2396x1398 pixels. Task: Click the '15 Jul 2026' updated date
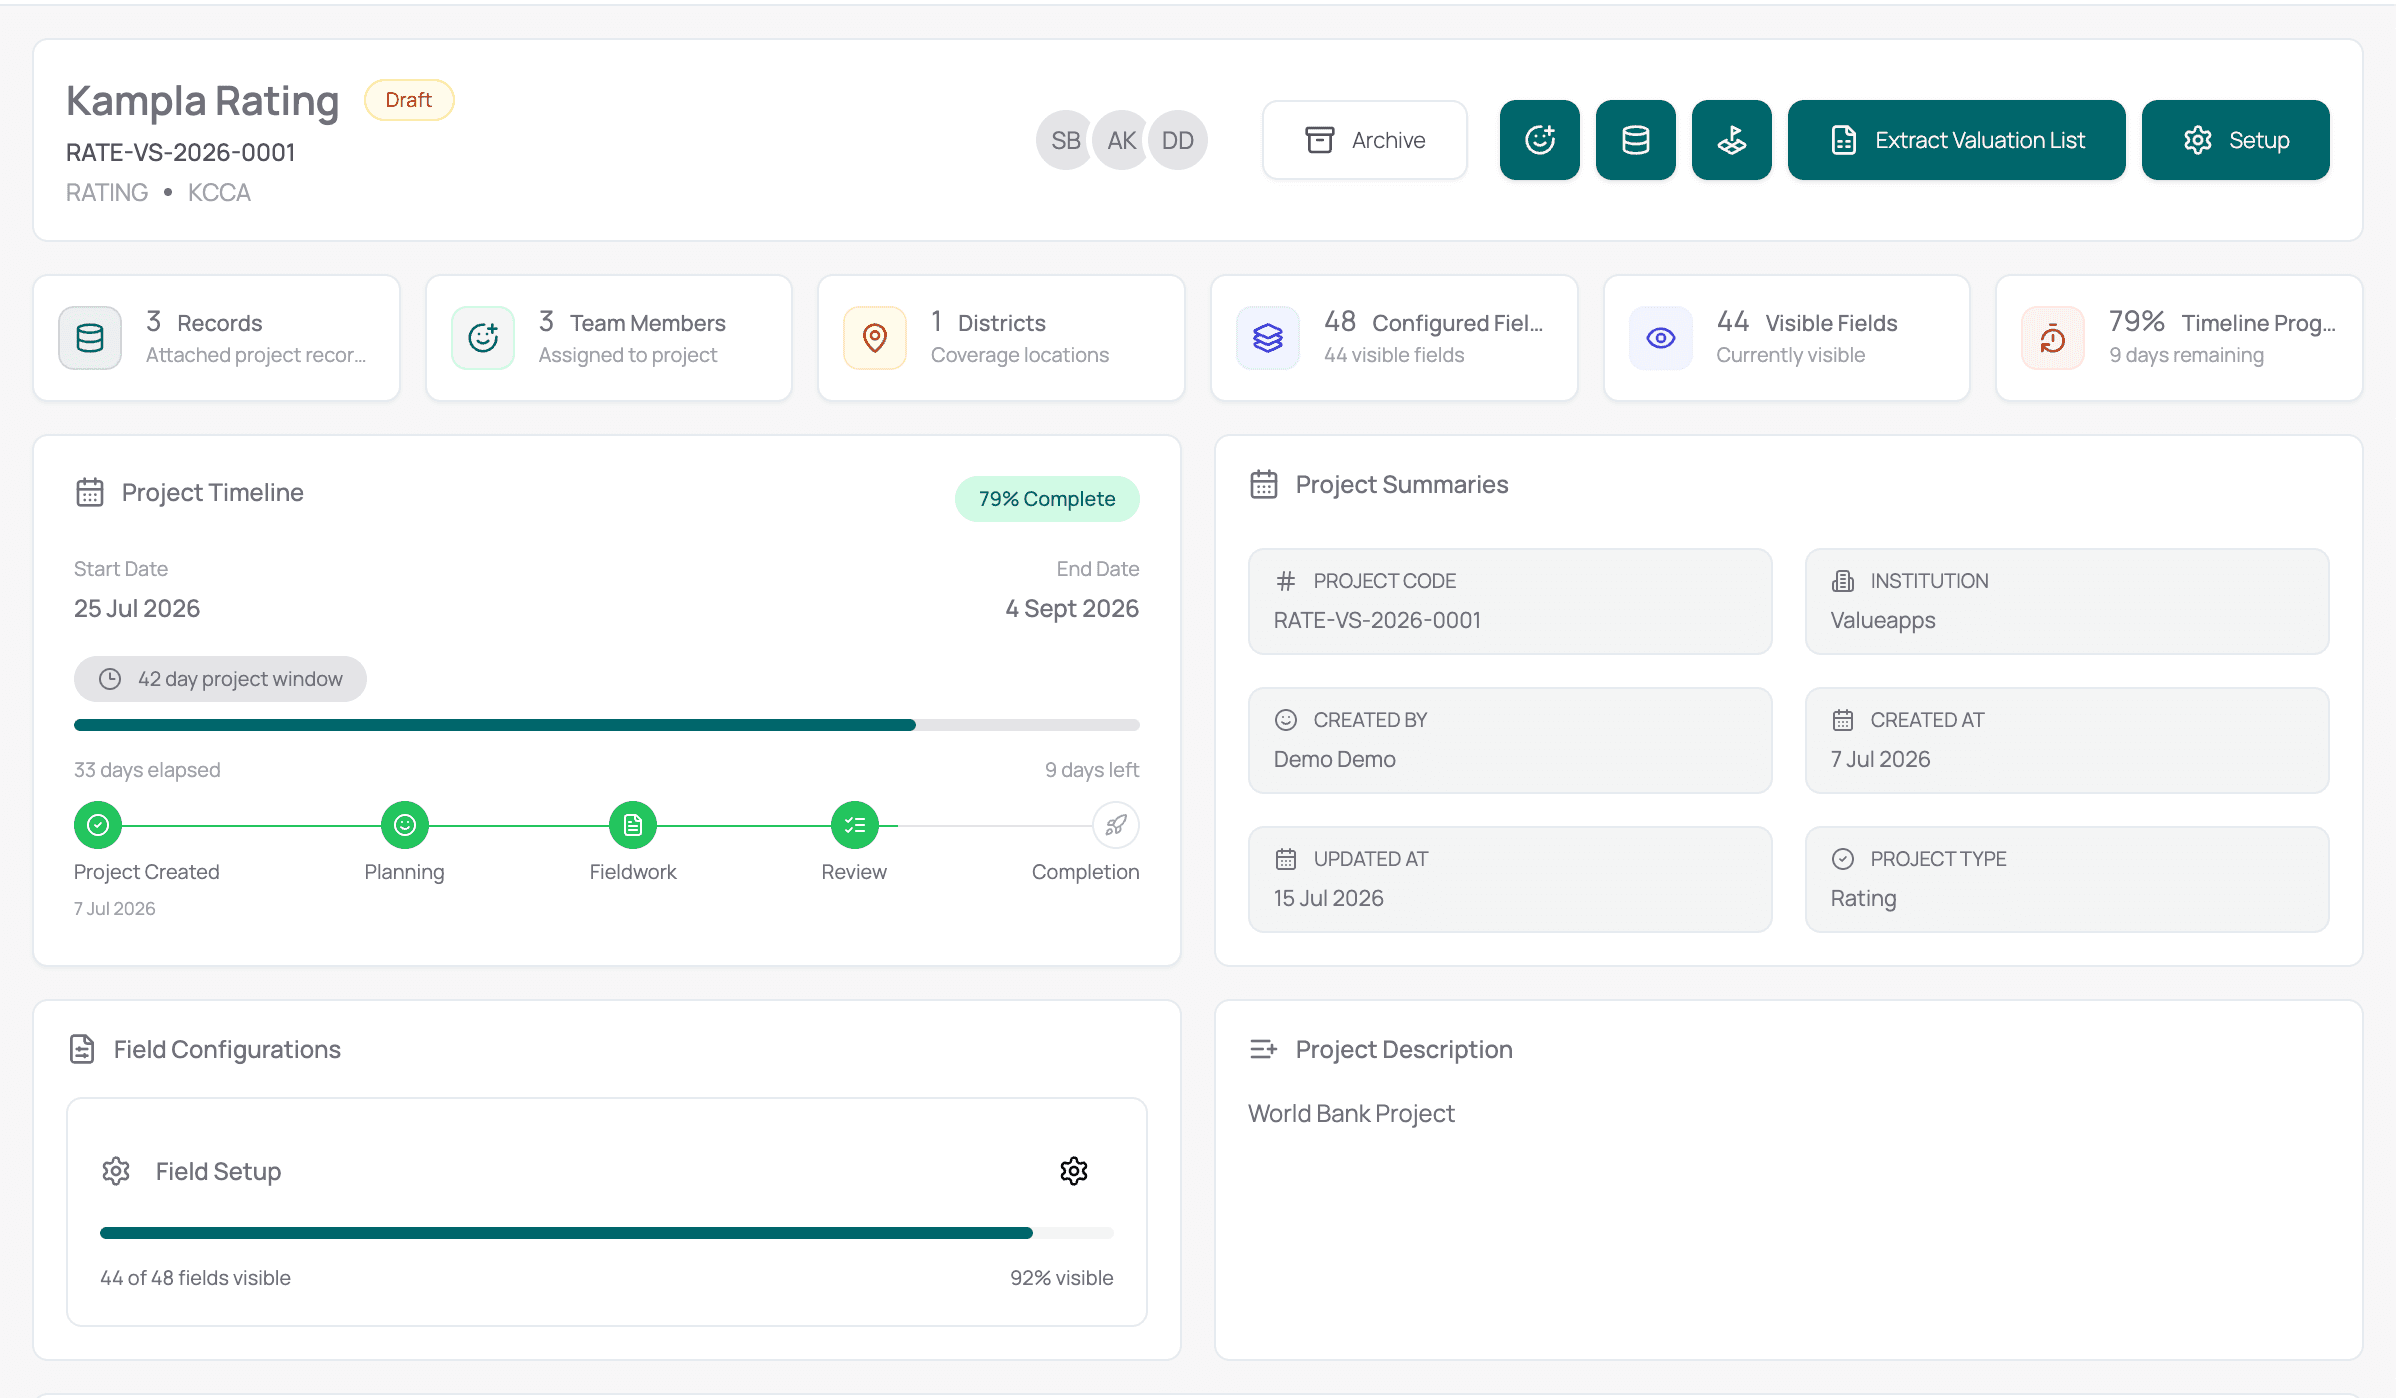(x=1329, y=898)
